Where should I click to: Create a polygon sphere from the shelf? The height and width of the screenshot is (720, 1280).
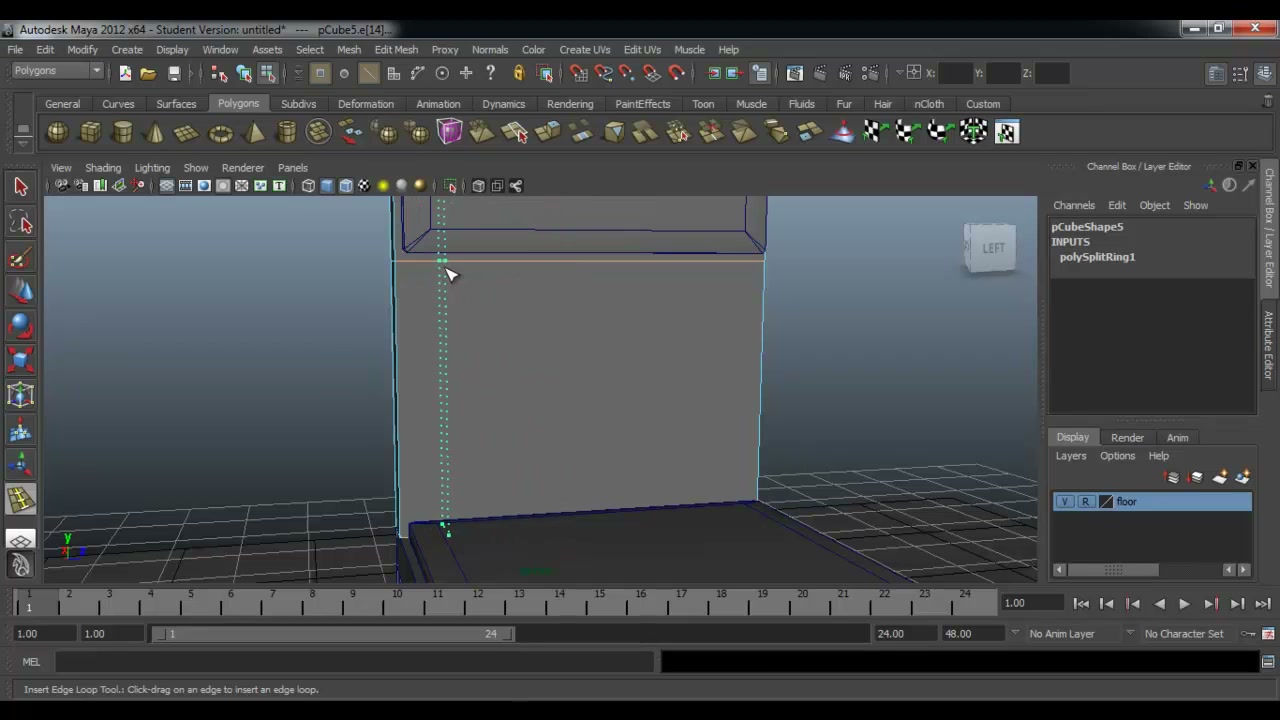point(58,132)
